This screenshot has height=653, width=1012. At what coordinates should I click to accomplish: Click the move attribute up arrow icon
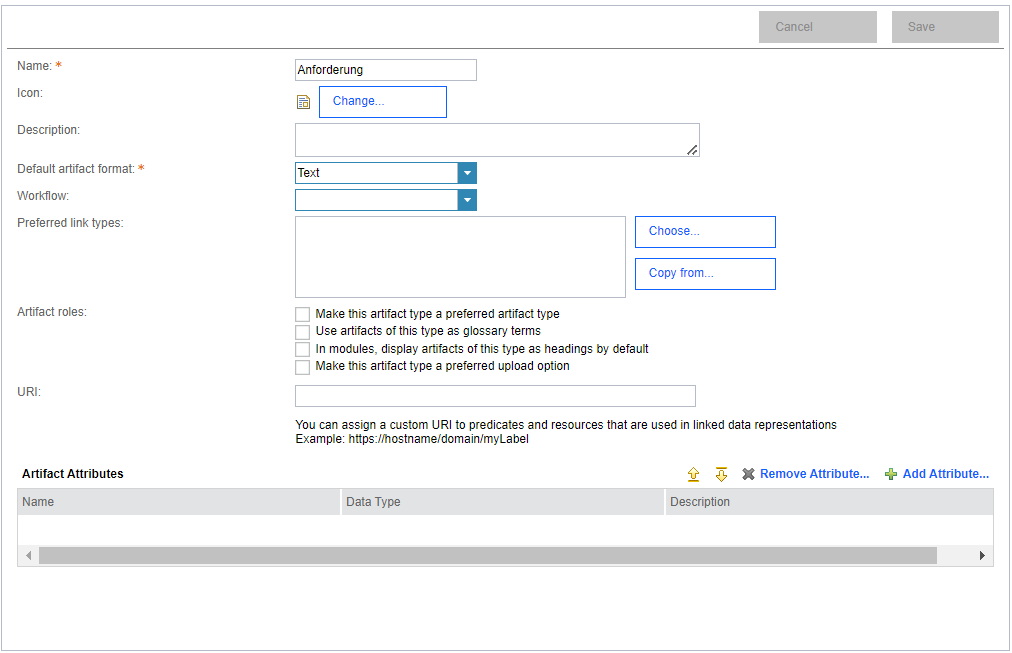(693, 474)
